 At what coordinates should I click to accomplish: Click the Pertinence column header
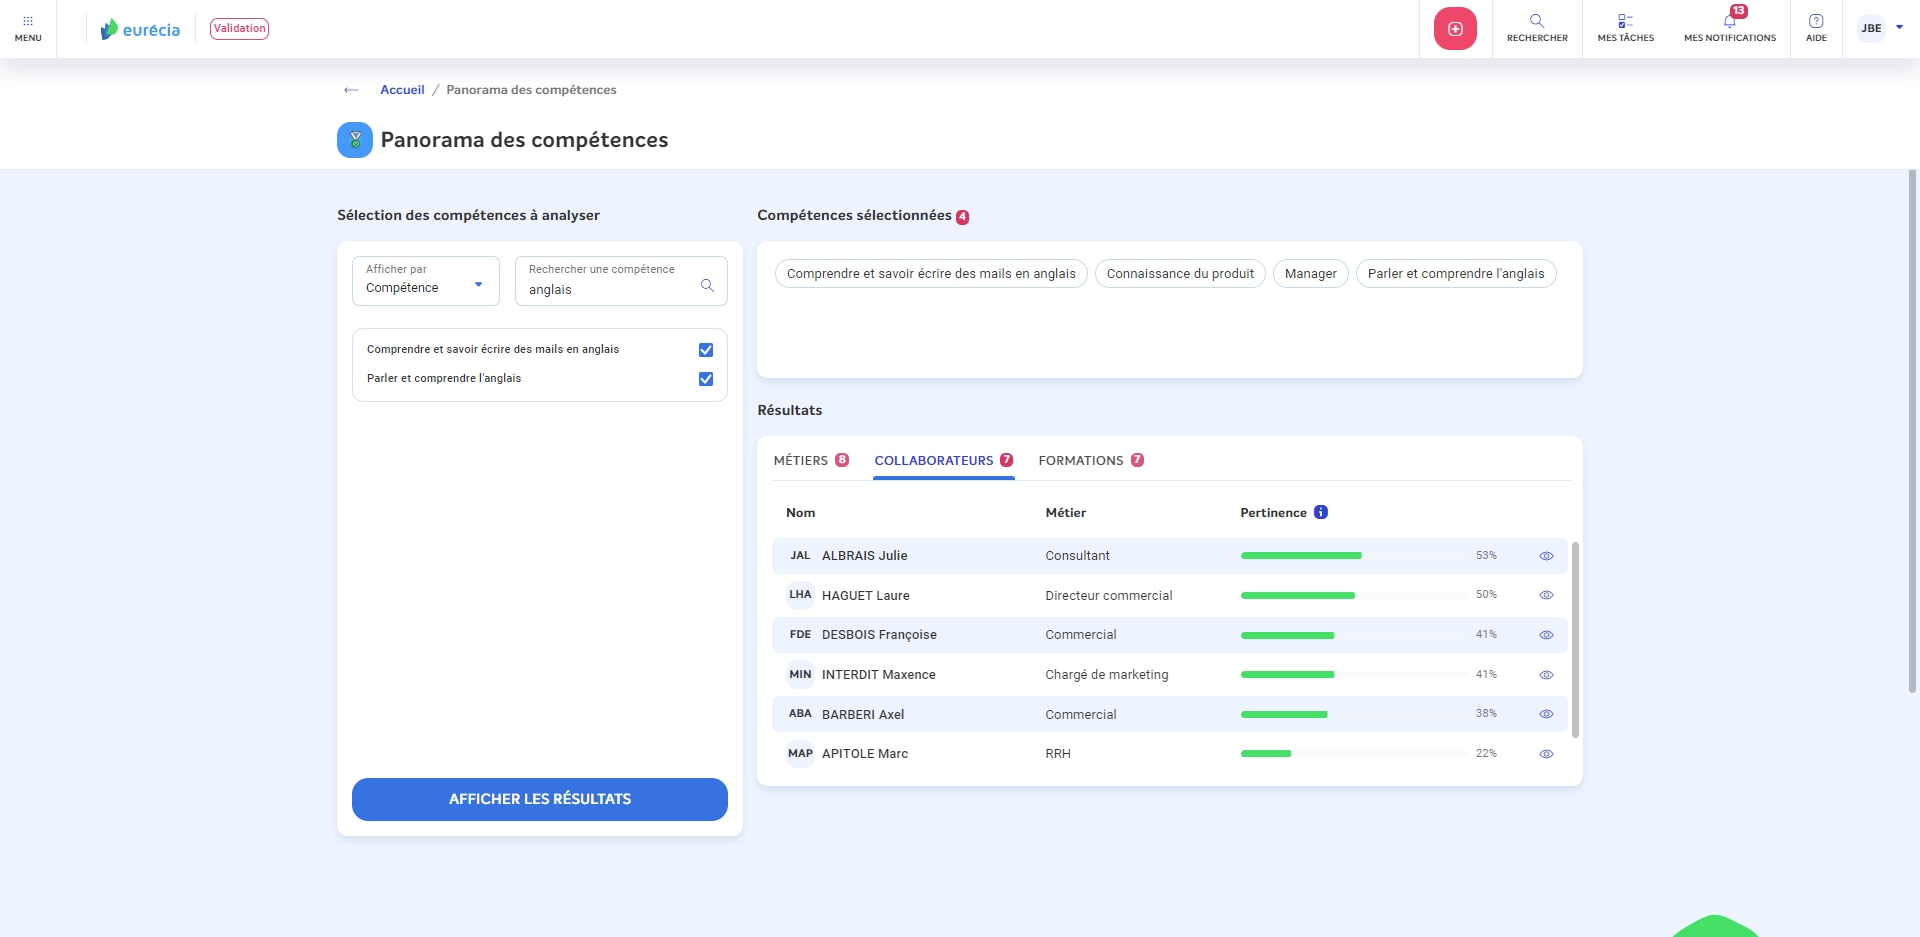(1273, 512)
